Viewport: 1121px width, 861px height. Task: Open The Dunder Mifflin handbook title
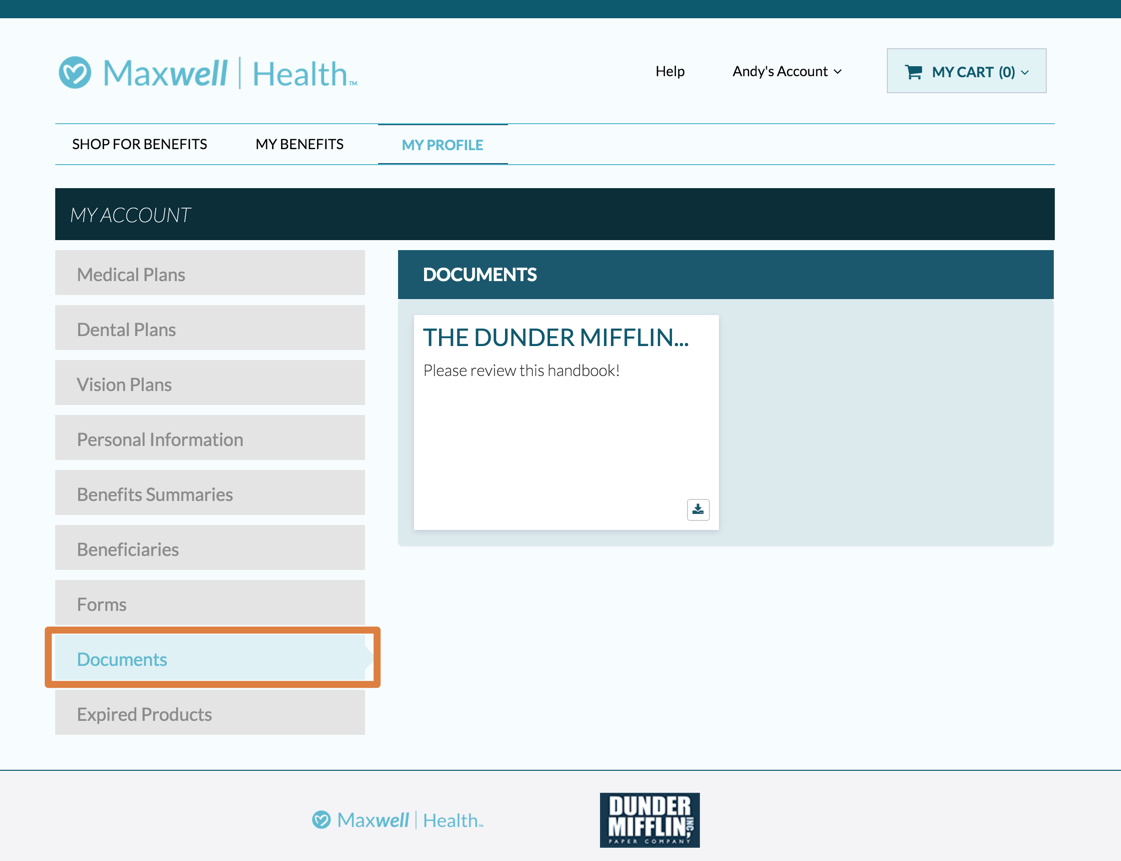pos(555,337)
